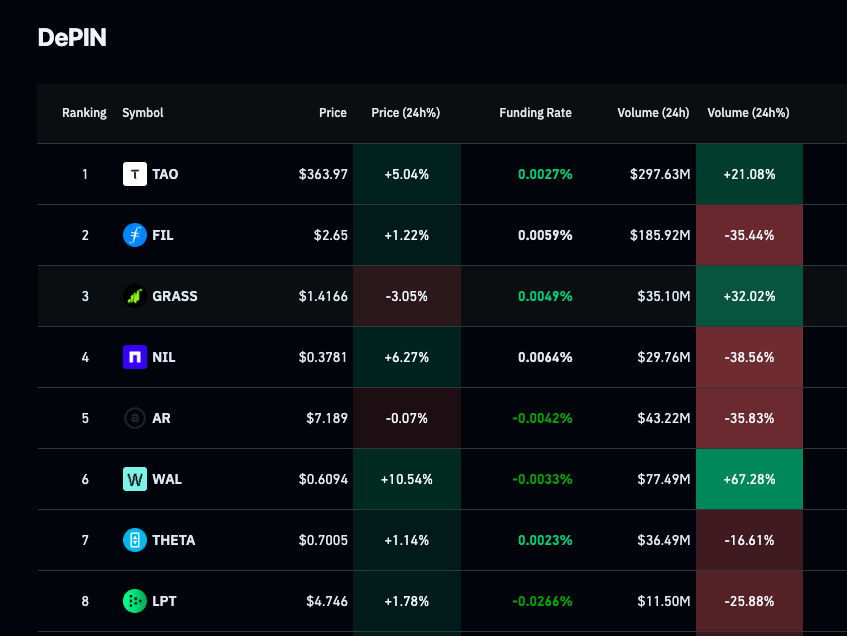Click the +6.27% price change cell
847x636 pixels.
[x=407, y=357]
